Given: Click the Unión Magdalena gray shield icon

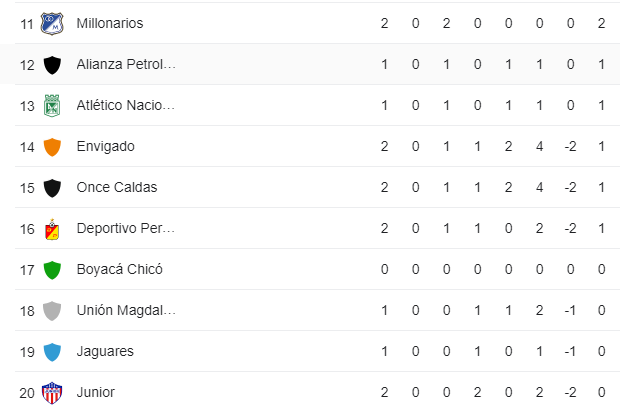Looking at the screenshot, I should click(52, 311).
